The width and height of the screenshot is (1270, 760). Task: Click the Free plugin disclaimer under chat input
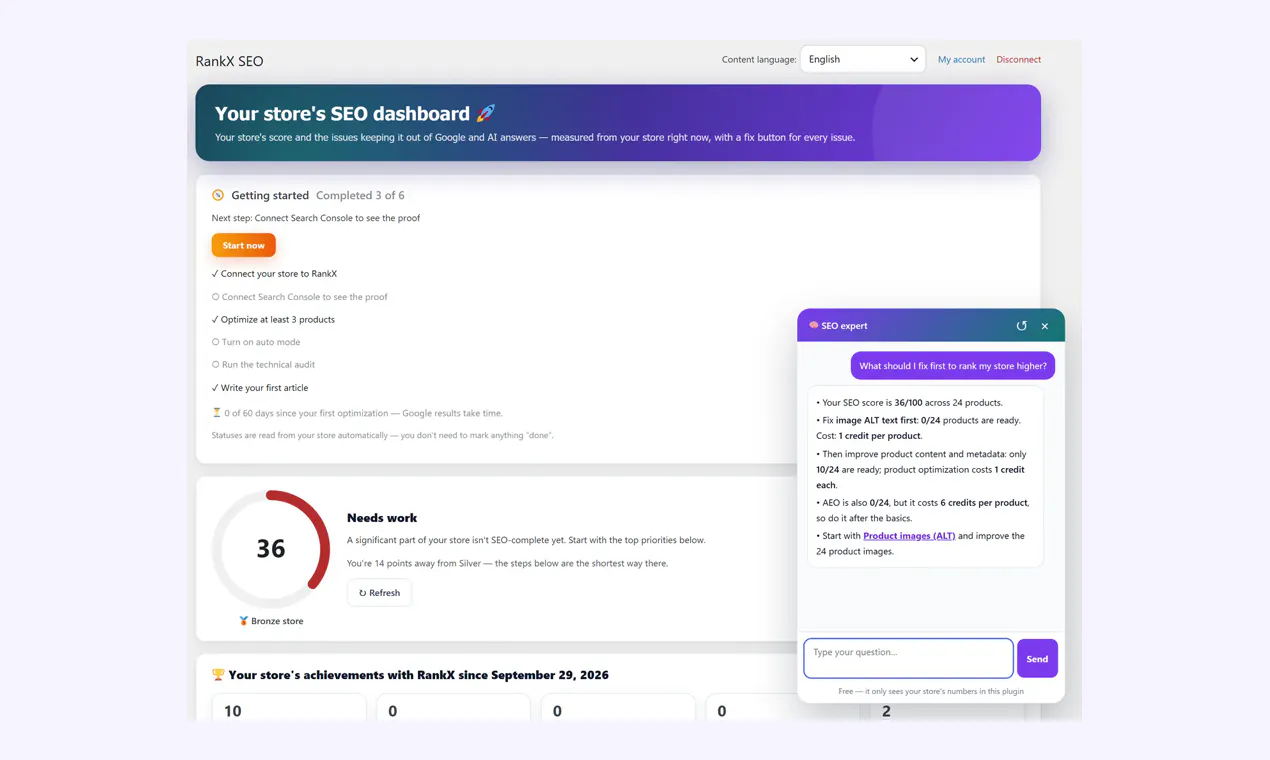point(931,691)
